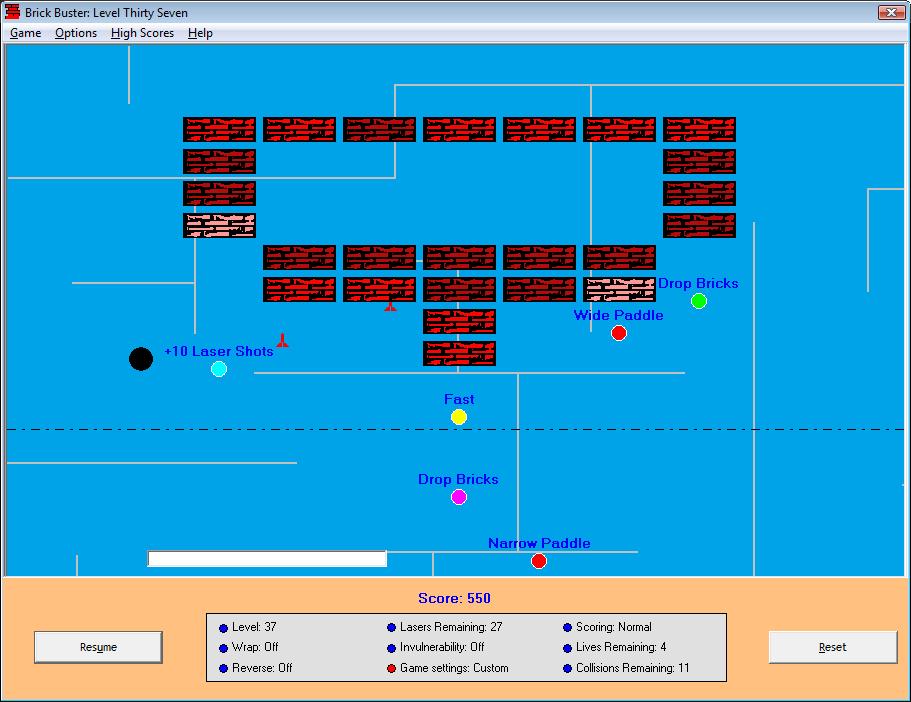Click the green Drop Bricks powerup ball
The height and width of the screenshot is (702, 911).
699,301
